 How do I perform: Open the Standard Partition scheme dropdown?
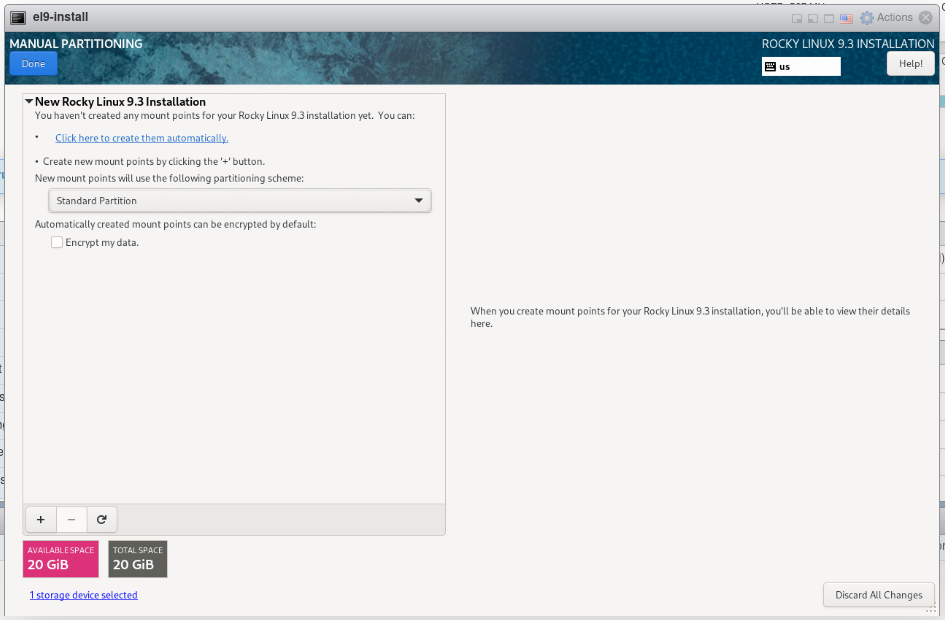click(240, 201)
